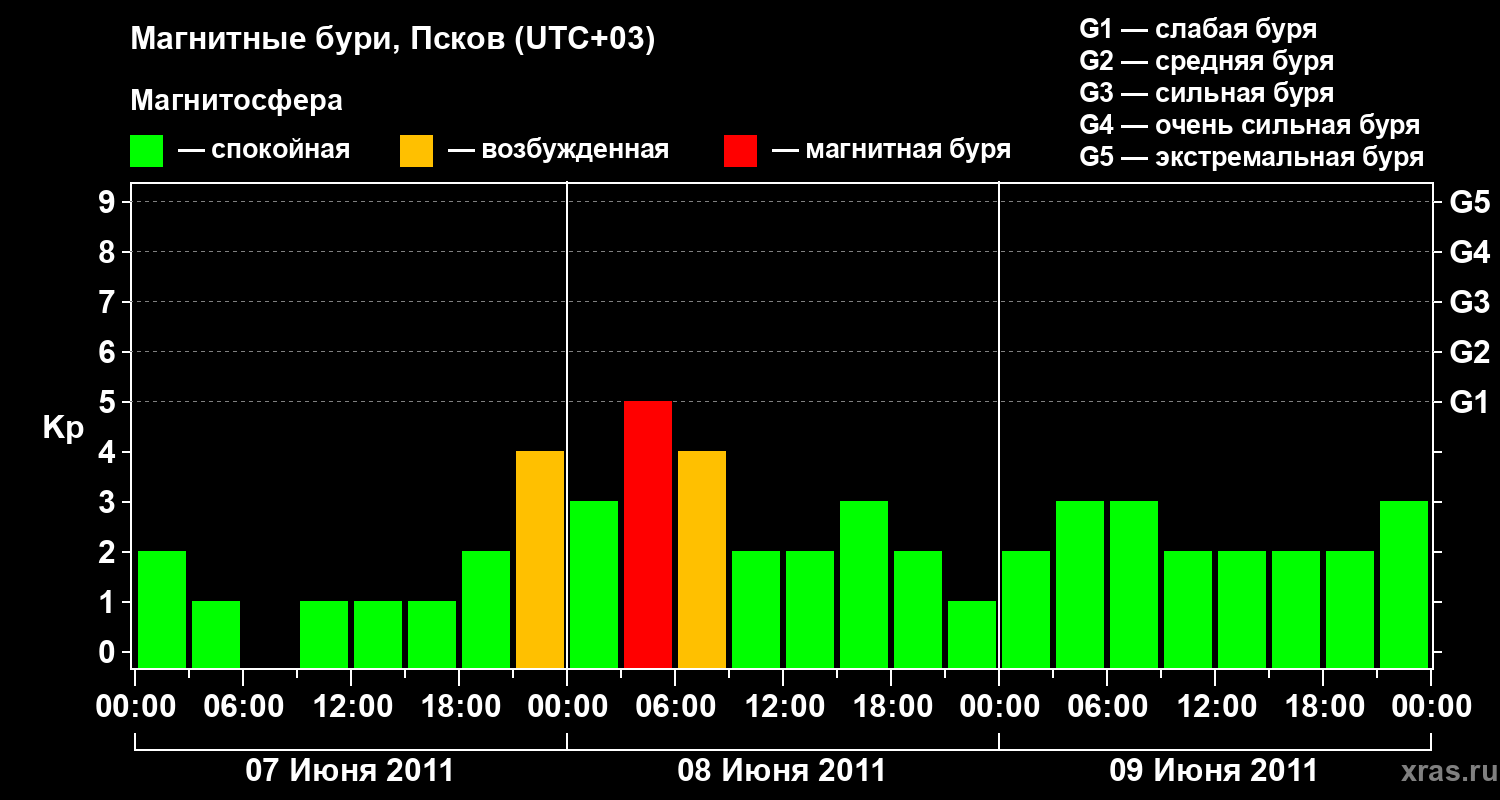Select the orange bar on 07 Июня 2011
This screenshot has height=800, width=1500.
[x=540, y=559]
